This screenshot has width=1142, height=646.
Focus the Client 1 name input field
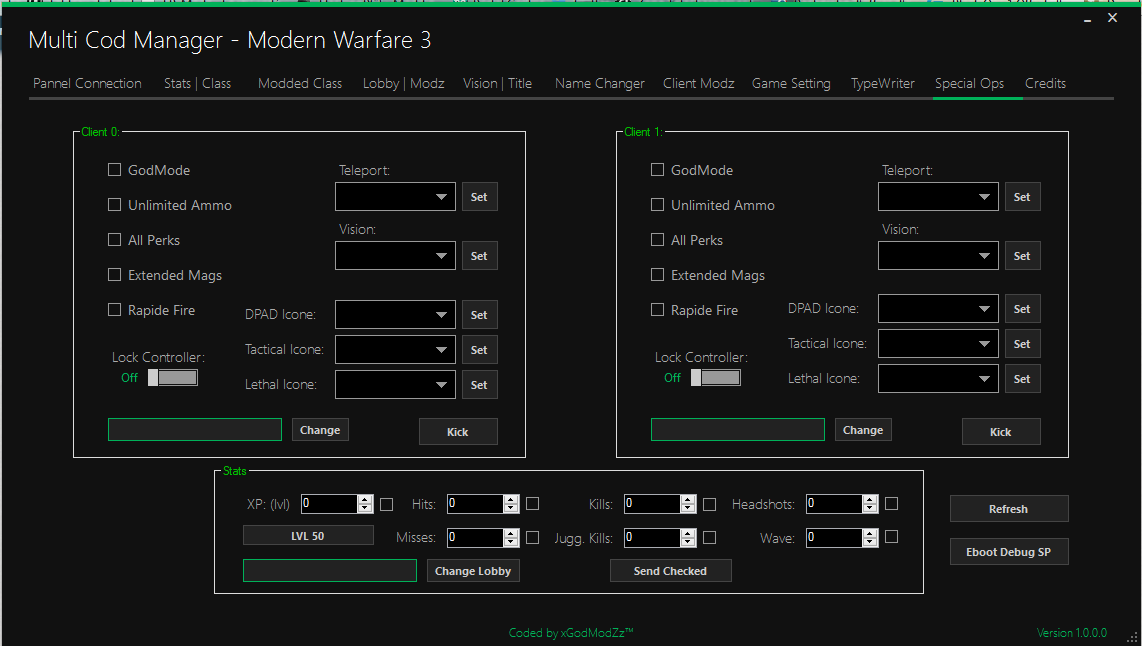coord(738,430)
